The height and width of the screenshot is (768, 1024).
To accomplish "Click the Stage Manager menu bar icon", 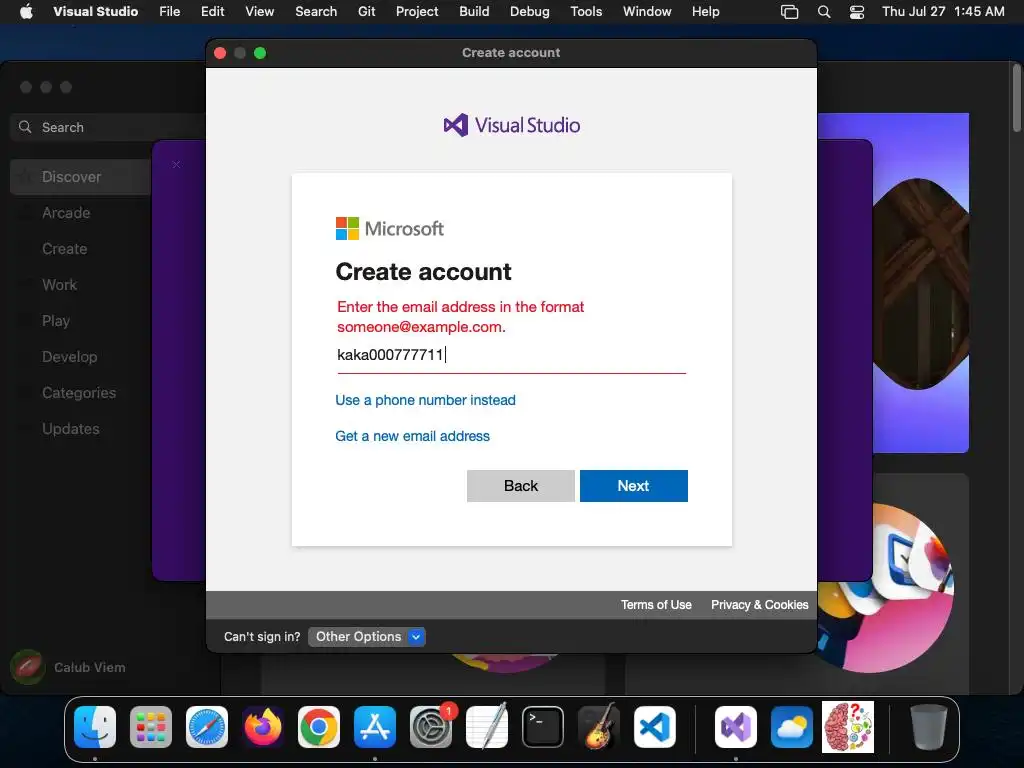I will point(790,12).
